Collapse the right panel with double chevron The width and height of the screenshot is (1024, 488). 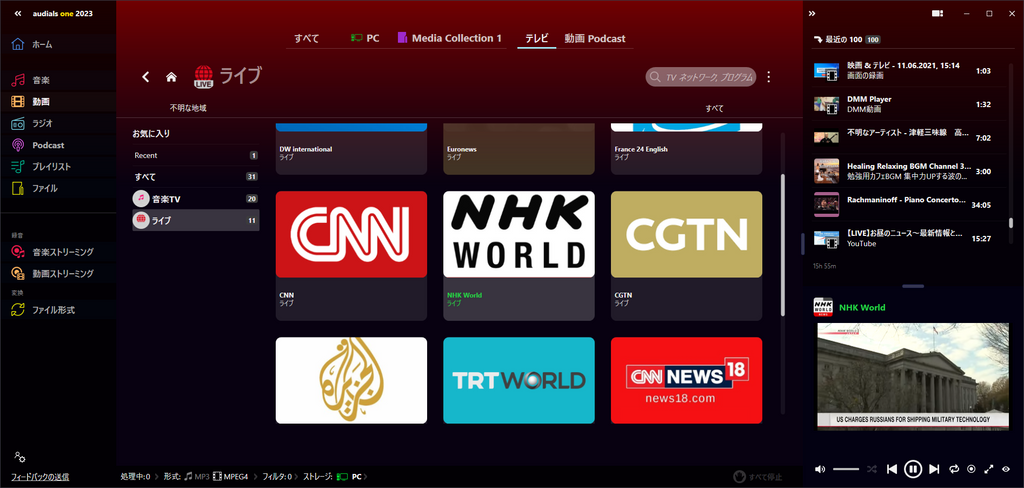pos(812,13)
